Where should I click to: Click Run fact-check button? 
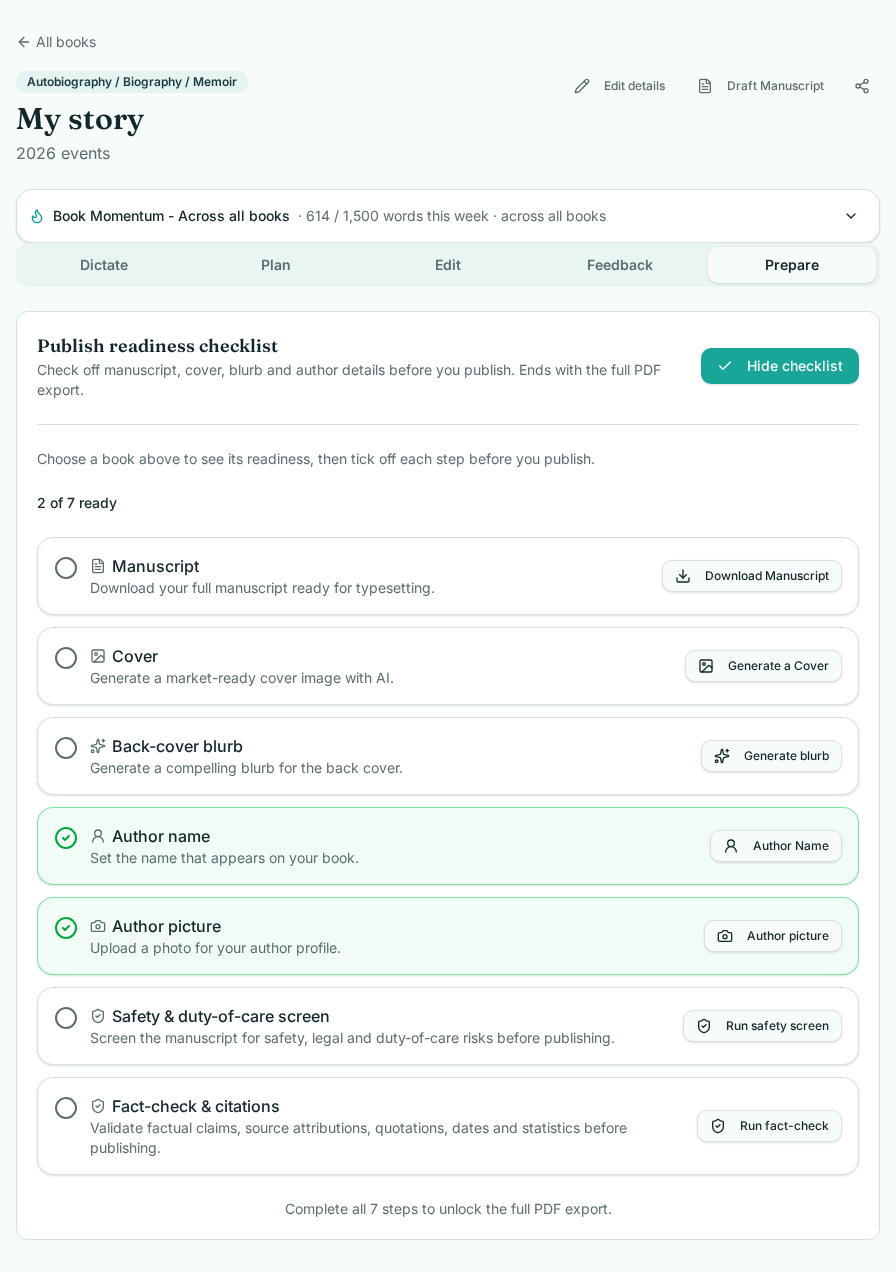click(x=769, y=1126)
